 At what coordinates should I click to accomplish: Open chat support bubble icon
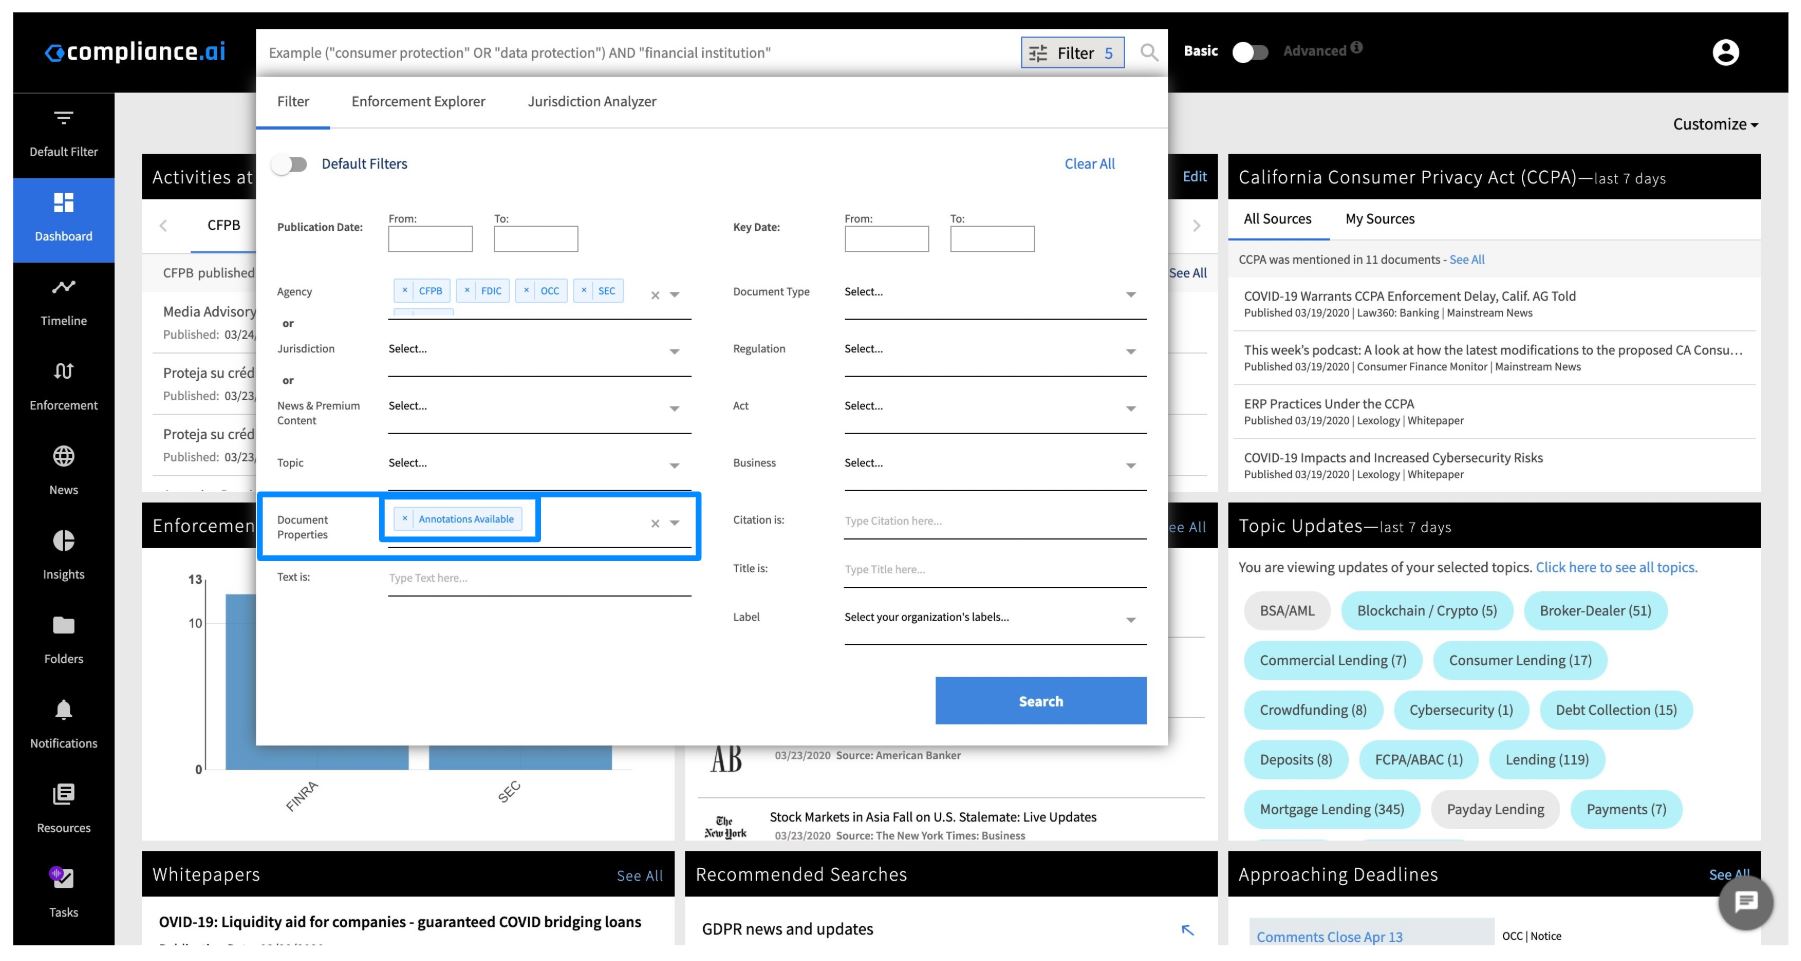(x=1746, y=902)
